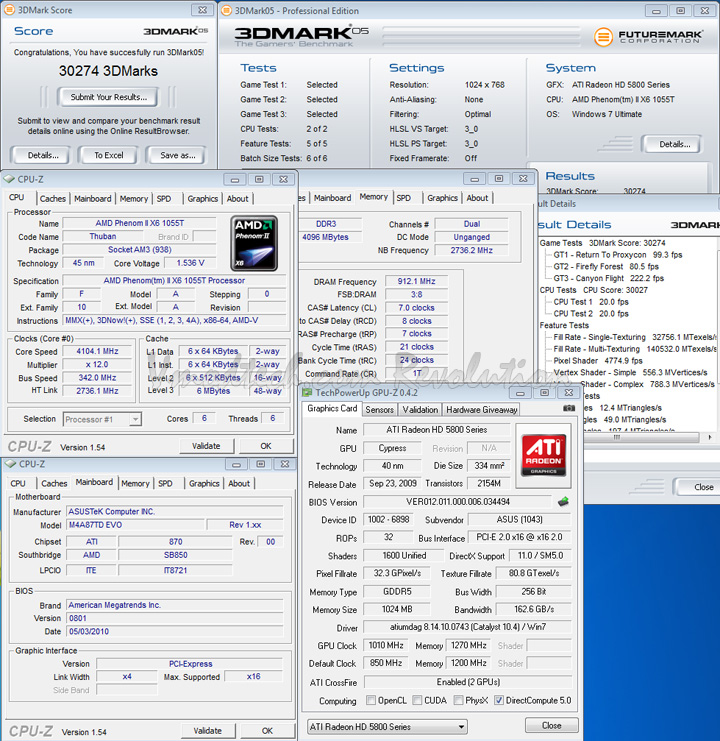Click the Details button in 3DMark Score
Viewport: 720px width, 741px height.
click(x=43, y=155)
